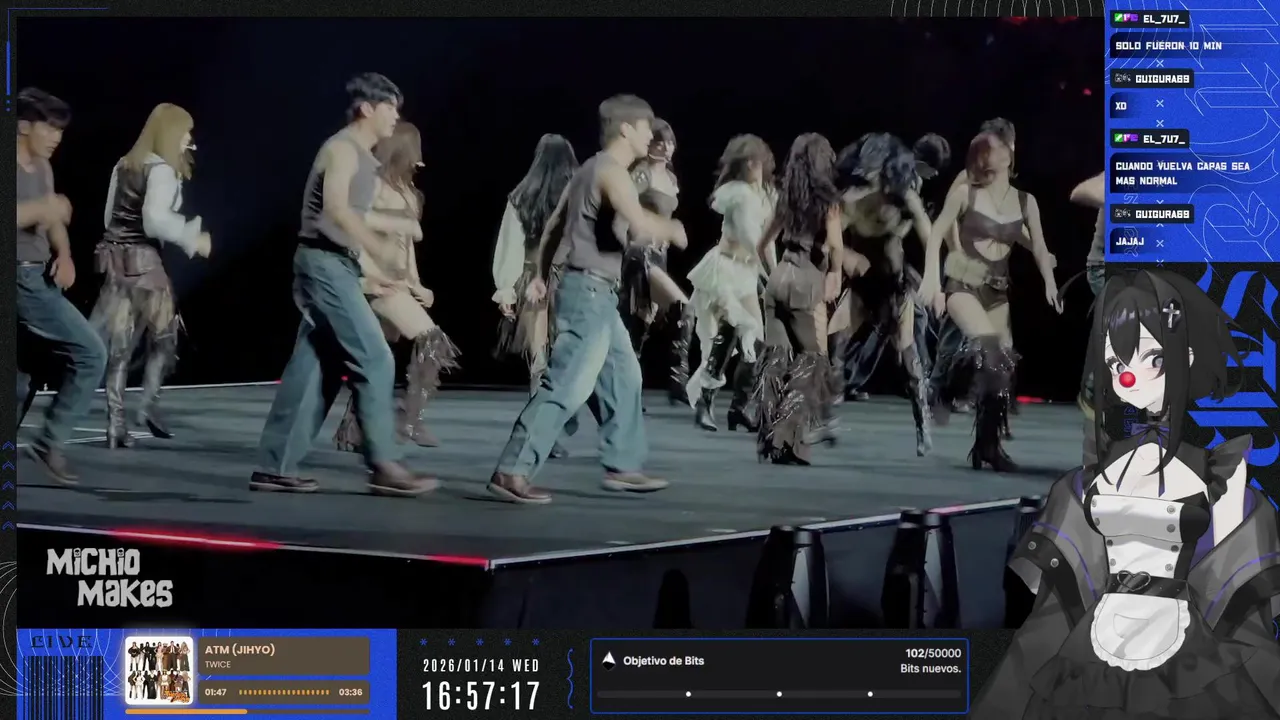Click the date 2026/01/14 WED
The height and width of the screenshot is (720, 1280).
(481, 666)
